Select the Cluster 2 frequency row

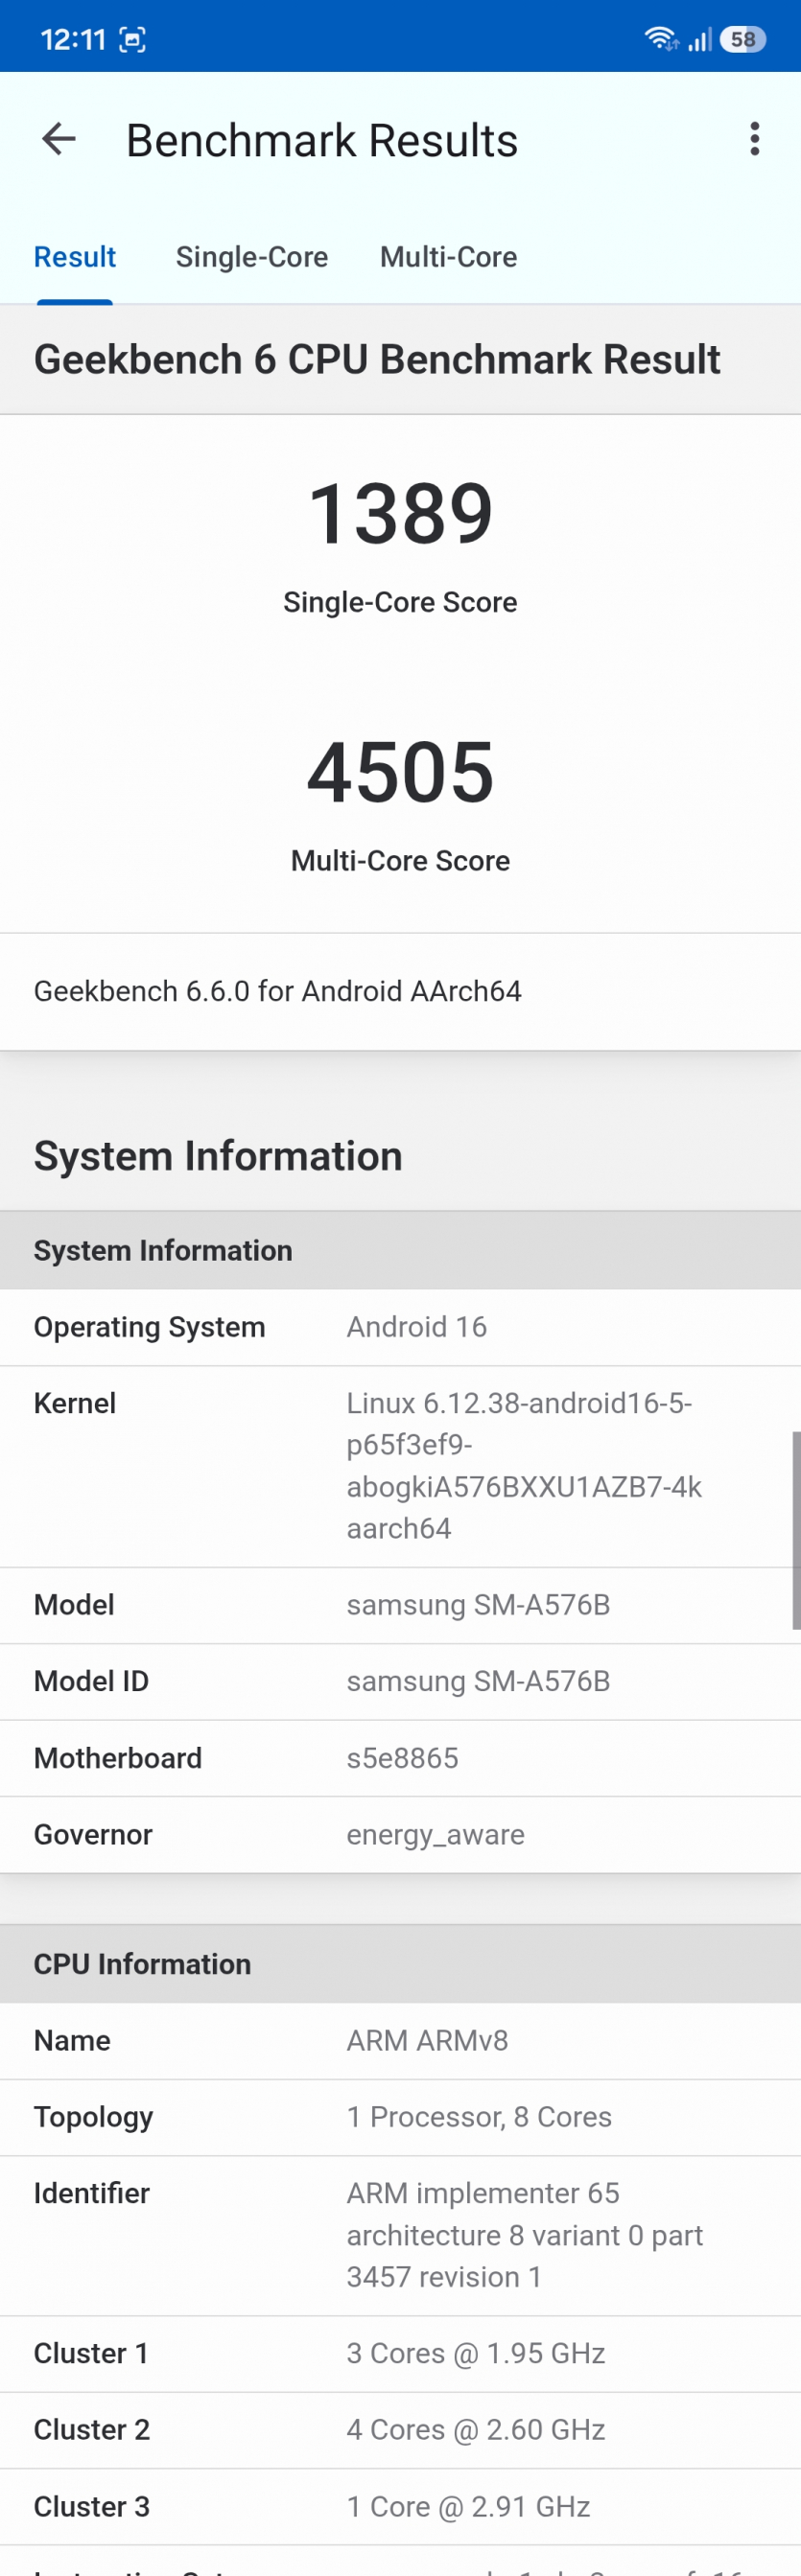[x=400, y=2430]
